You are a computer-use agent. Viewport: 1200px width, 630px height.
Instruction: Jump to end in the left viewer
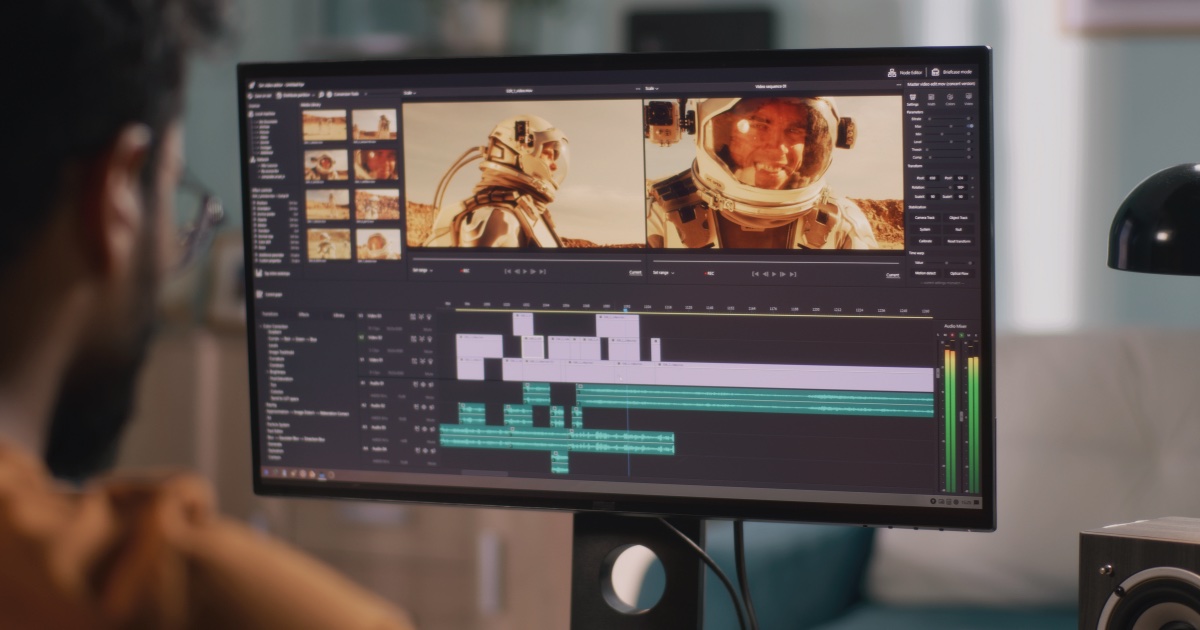click(542, 271)
